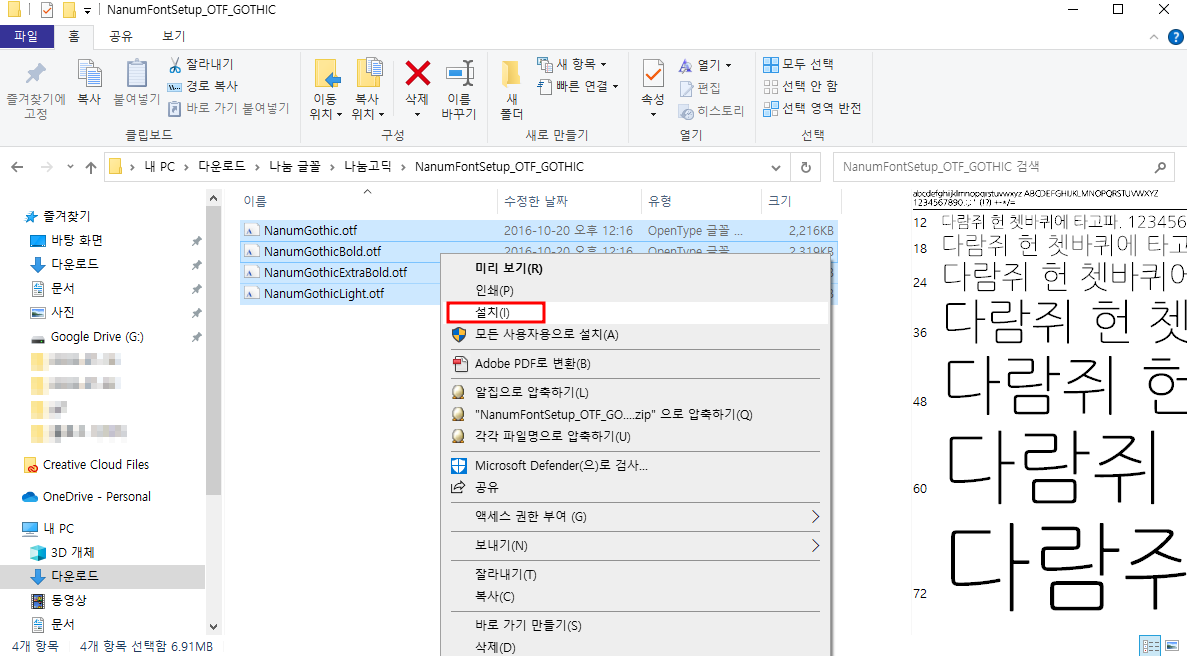Open the 이동 위치 (Move to) ribbon button
The height and width of the screenshot is (656, 1188).
click(x=326, y=89)
